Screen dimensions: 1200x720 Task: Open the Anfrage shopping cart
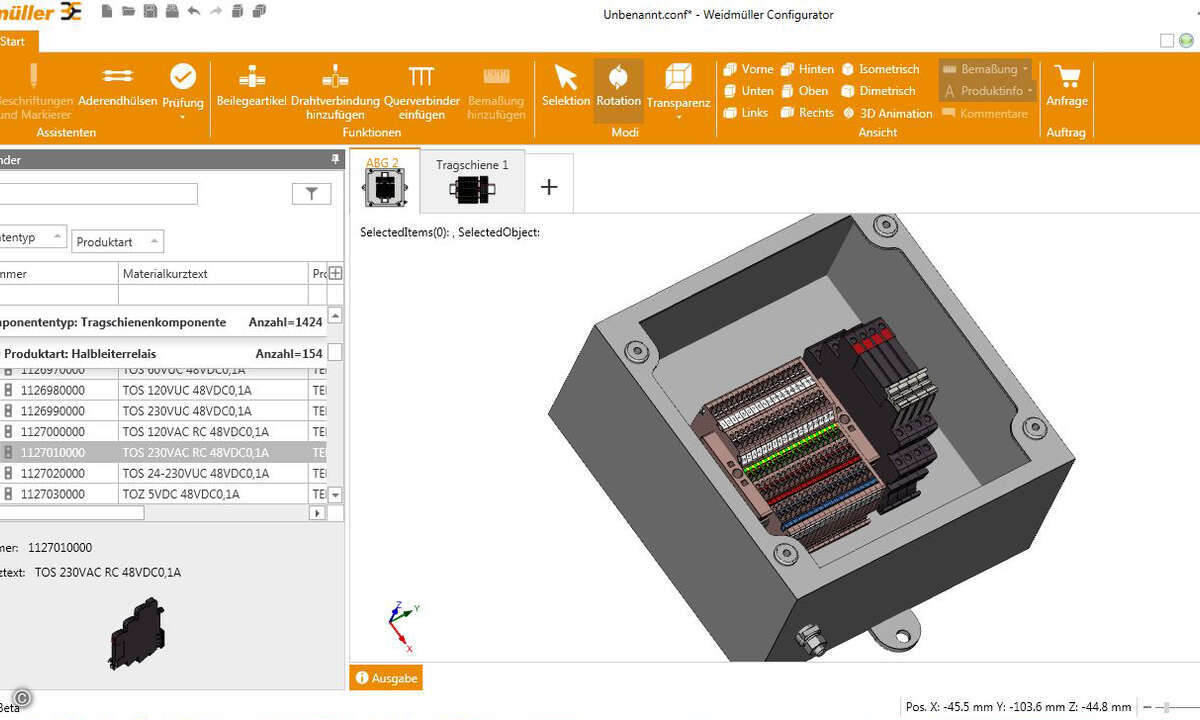coord(1066,87)
